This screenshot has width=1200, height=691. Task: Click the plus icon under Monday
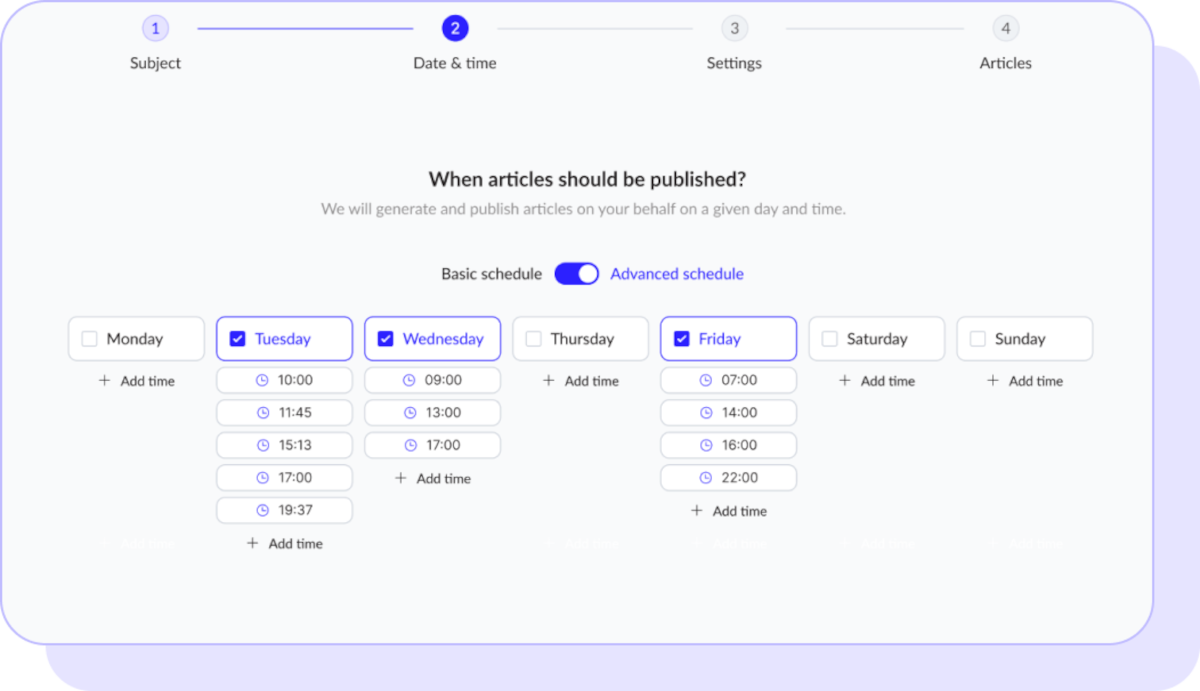point(104,381)
